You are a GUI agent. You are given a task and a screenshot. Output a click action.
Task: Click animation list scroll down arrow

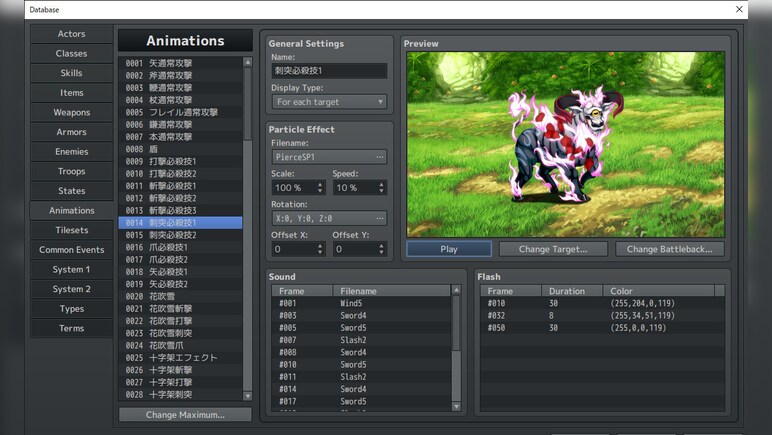[x=248, y=396]
